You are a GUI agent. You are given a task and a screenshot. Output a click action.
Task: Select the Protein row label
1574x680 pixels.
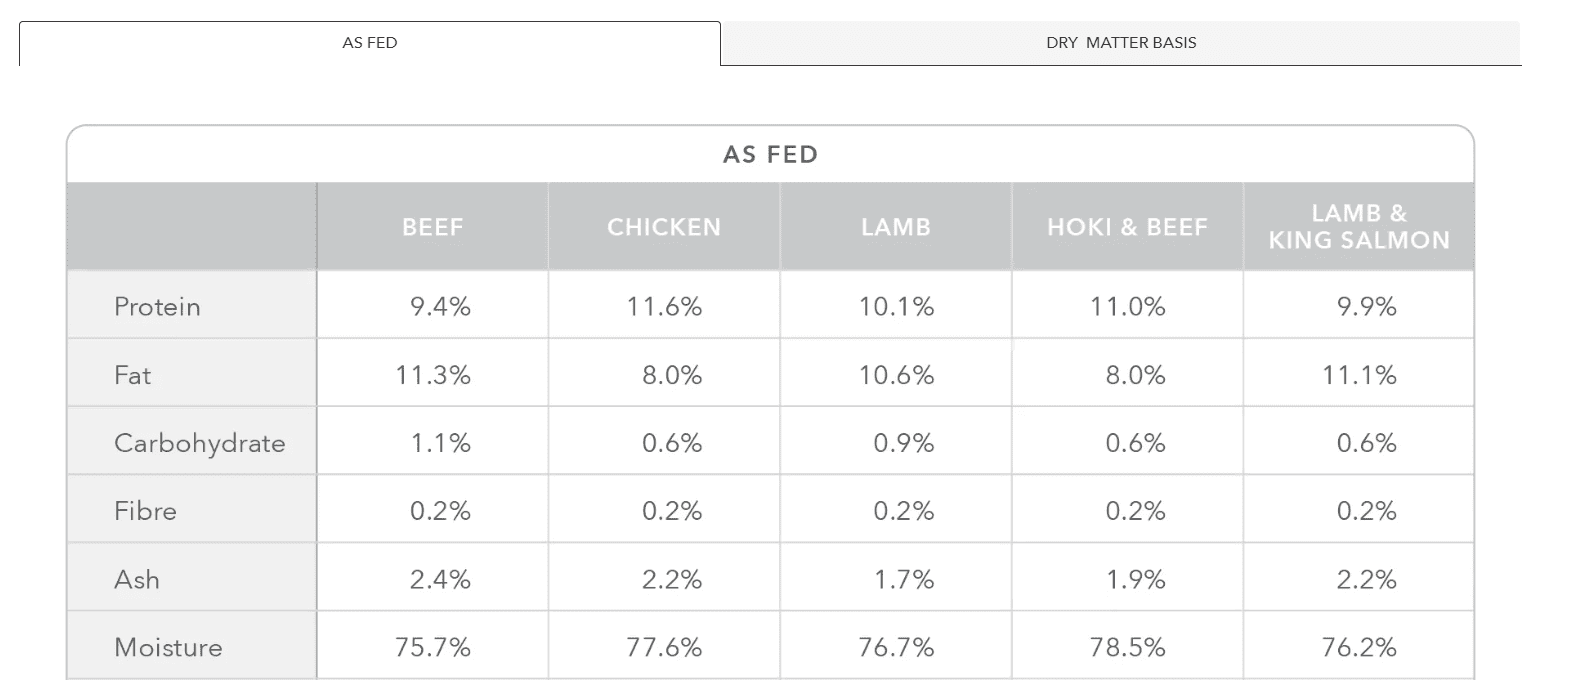pyautogui.click(x=157, y=306)
